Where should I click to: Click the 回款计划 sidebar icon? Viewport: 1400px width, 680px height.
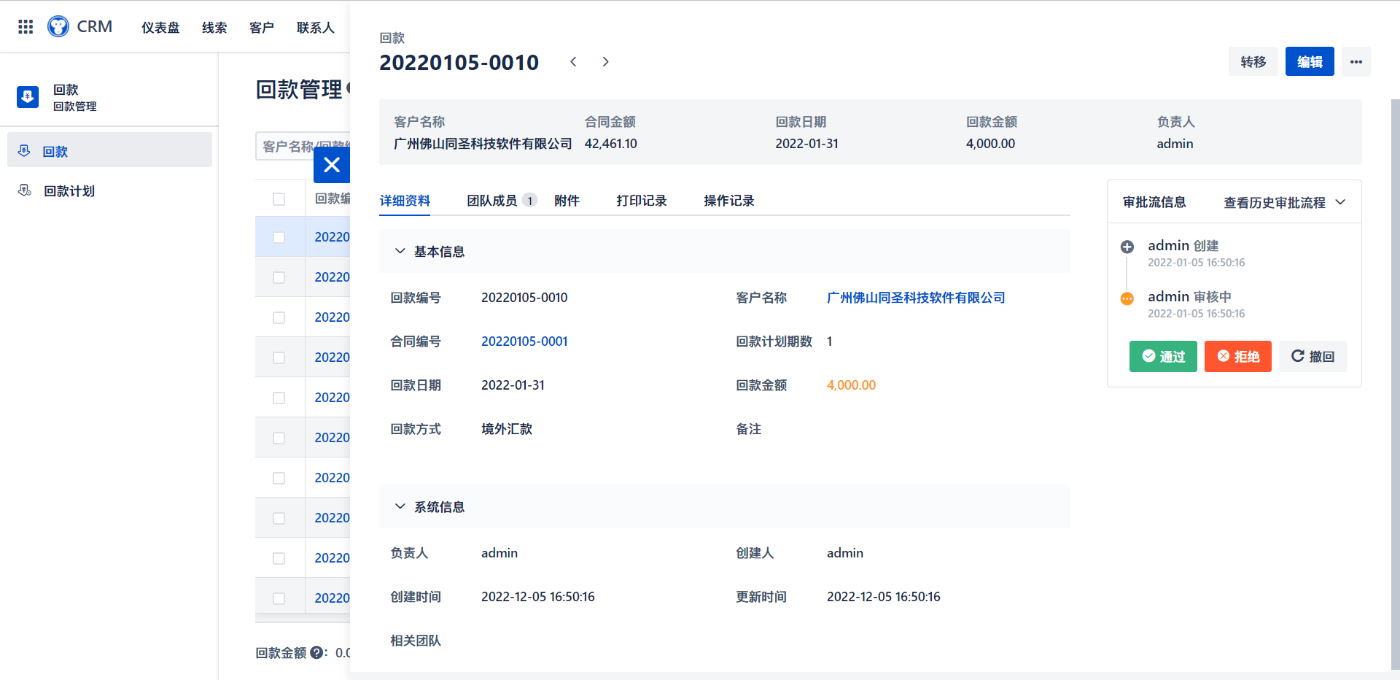point(25,190)
